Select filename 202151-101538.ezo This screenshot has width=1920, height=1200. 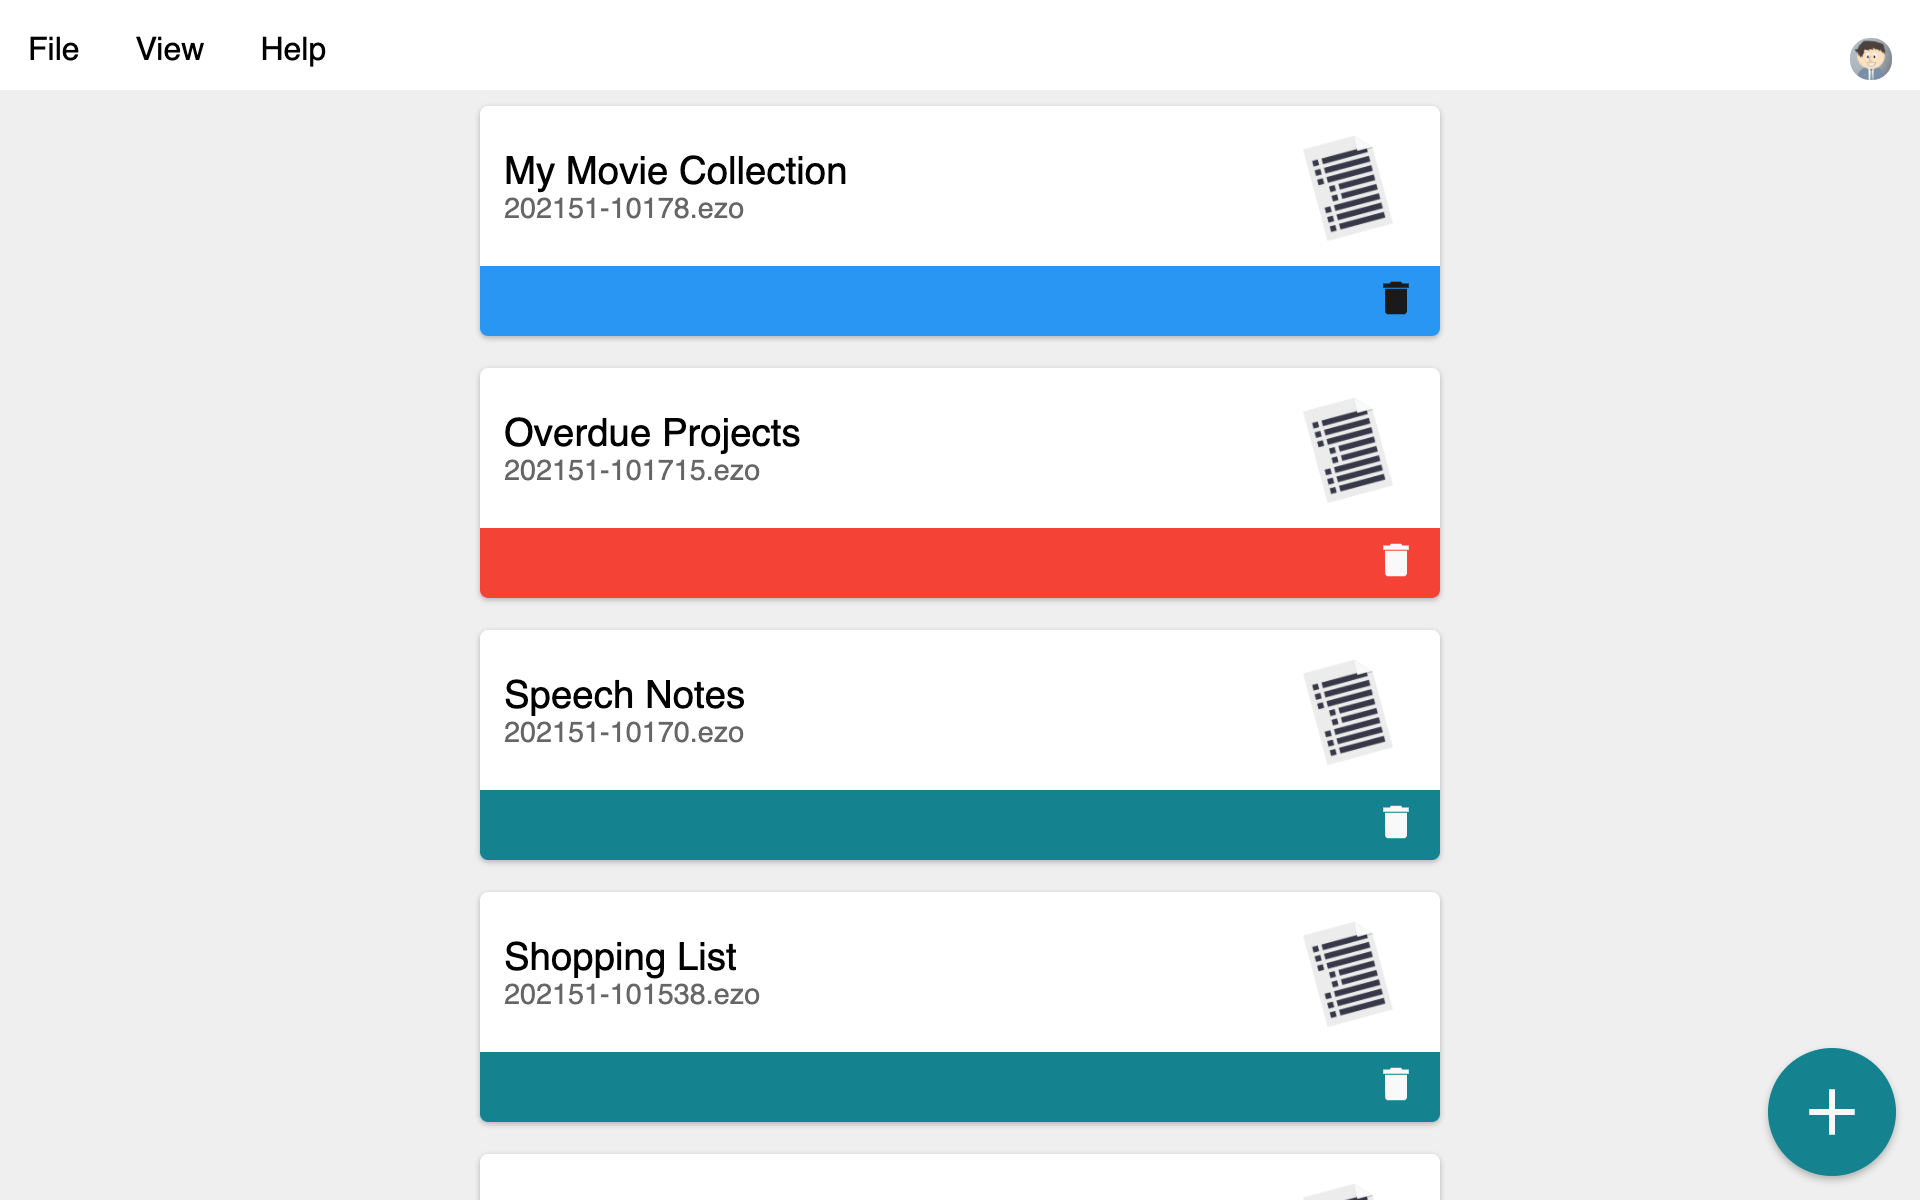point(632,995)
